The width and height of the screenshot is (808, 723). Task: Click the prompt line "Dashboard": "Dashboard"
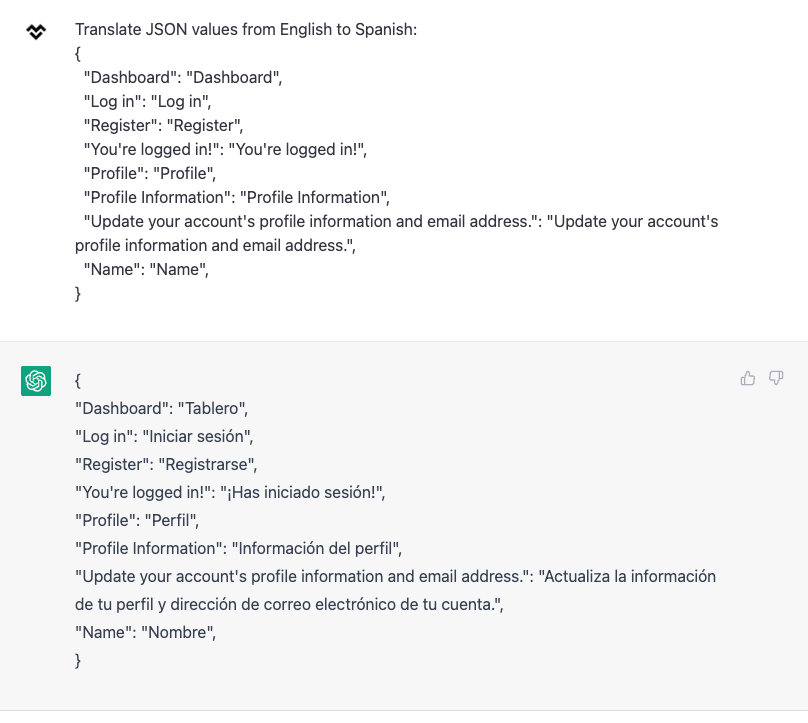[183, 77]
